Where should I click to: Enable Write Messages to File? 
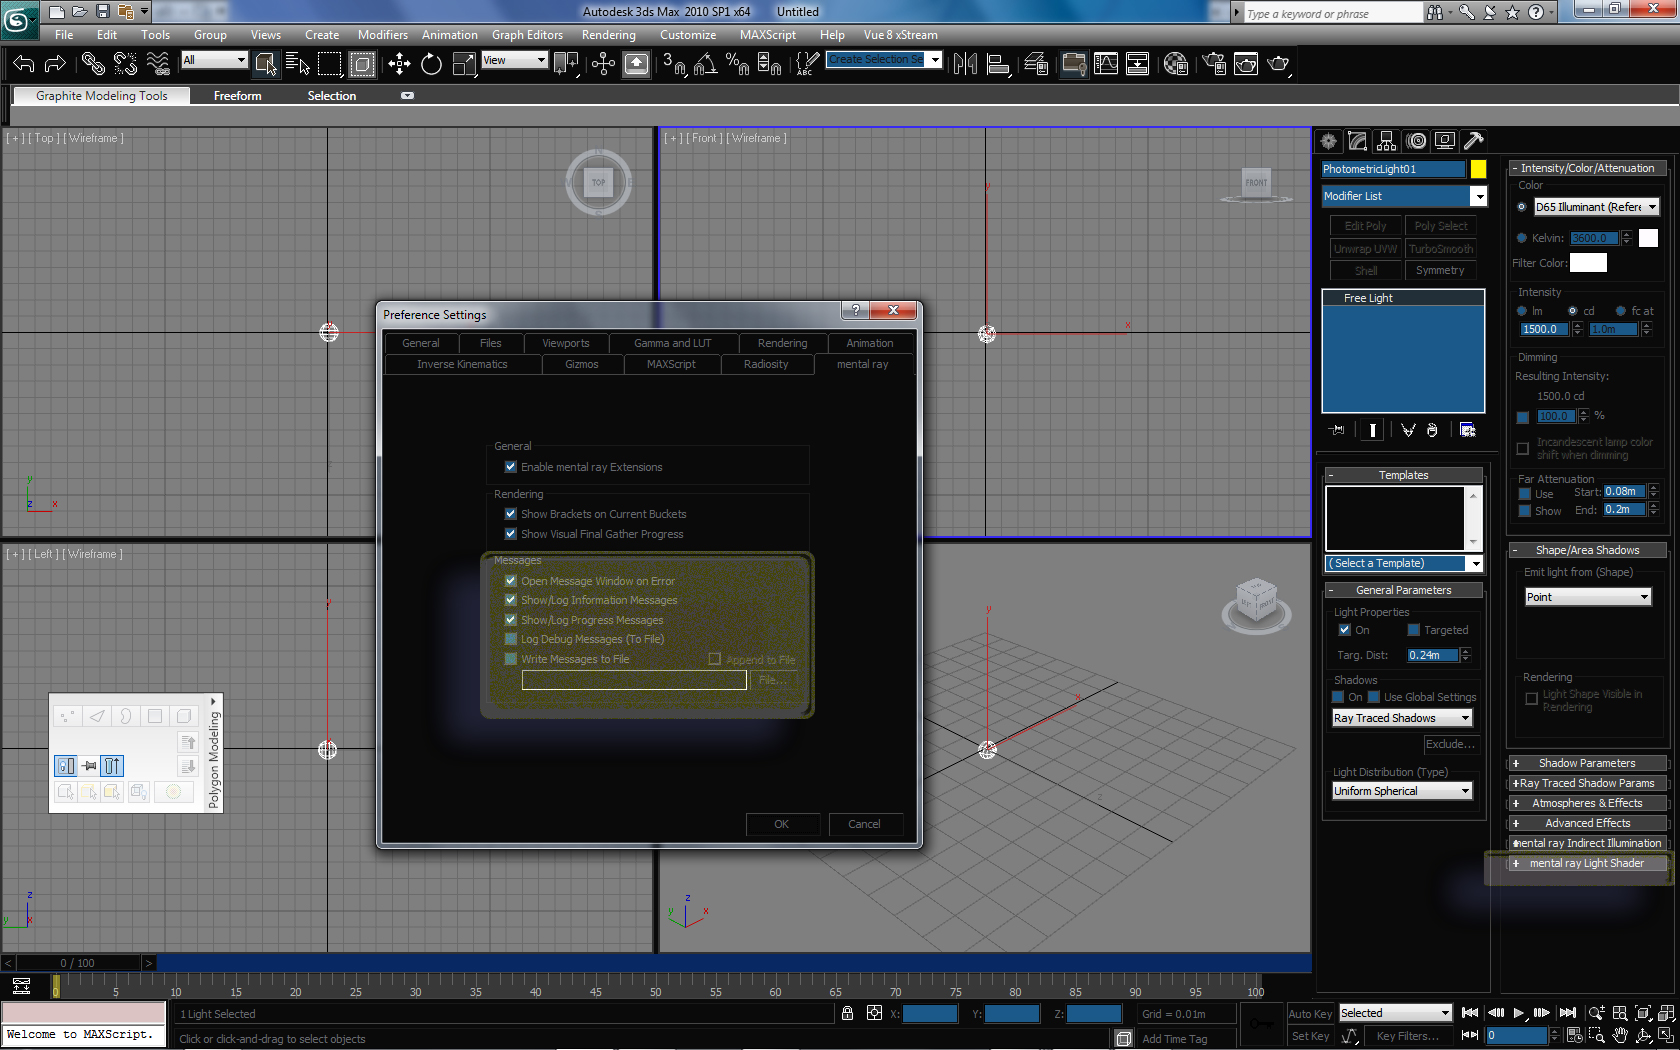pos(511,659)
